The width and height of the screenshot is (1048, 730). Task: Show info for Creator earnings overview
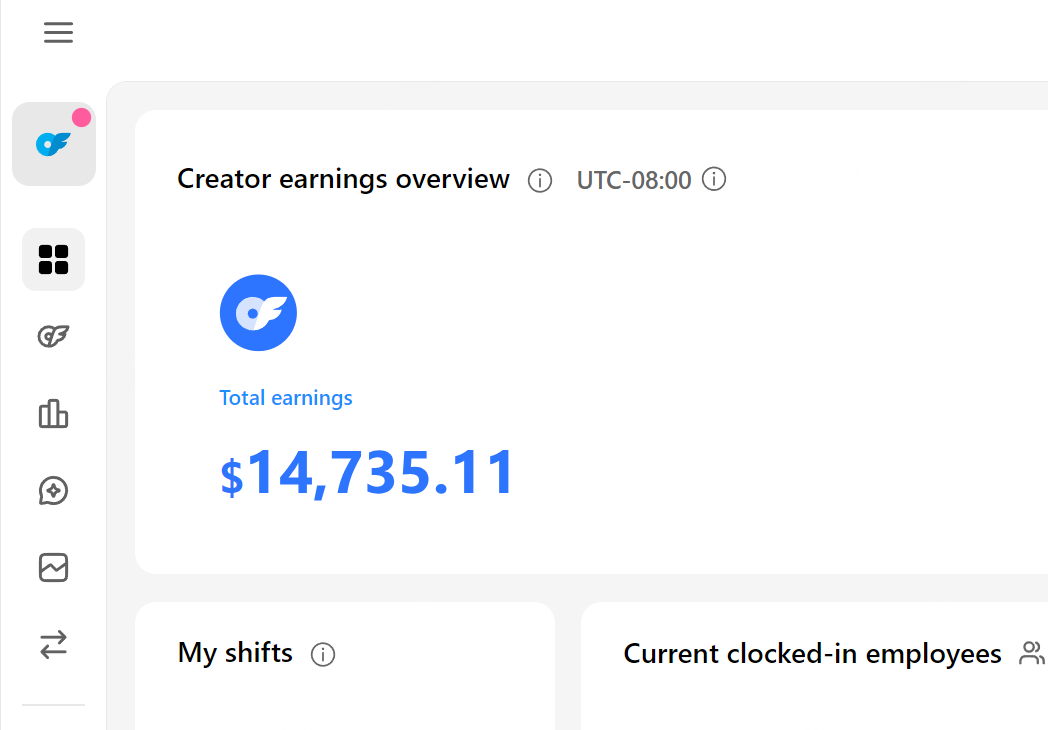point(540,181)
